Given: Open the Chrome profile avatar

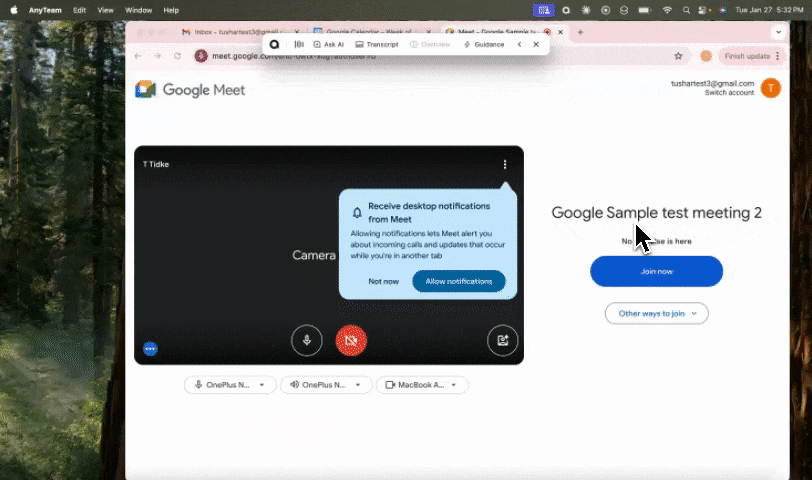Looking at the screenshot, I should coord(706,56).
